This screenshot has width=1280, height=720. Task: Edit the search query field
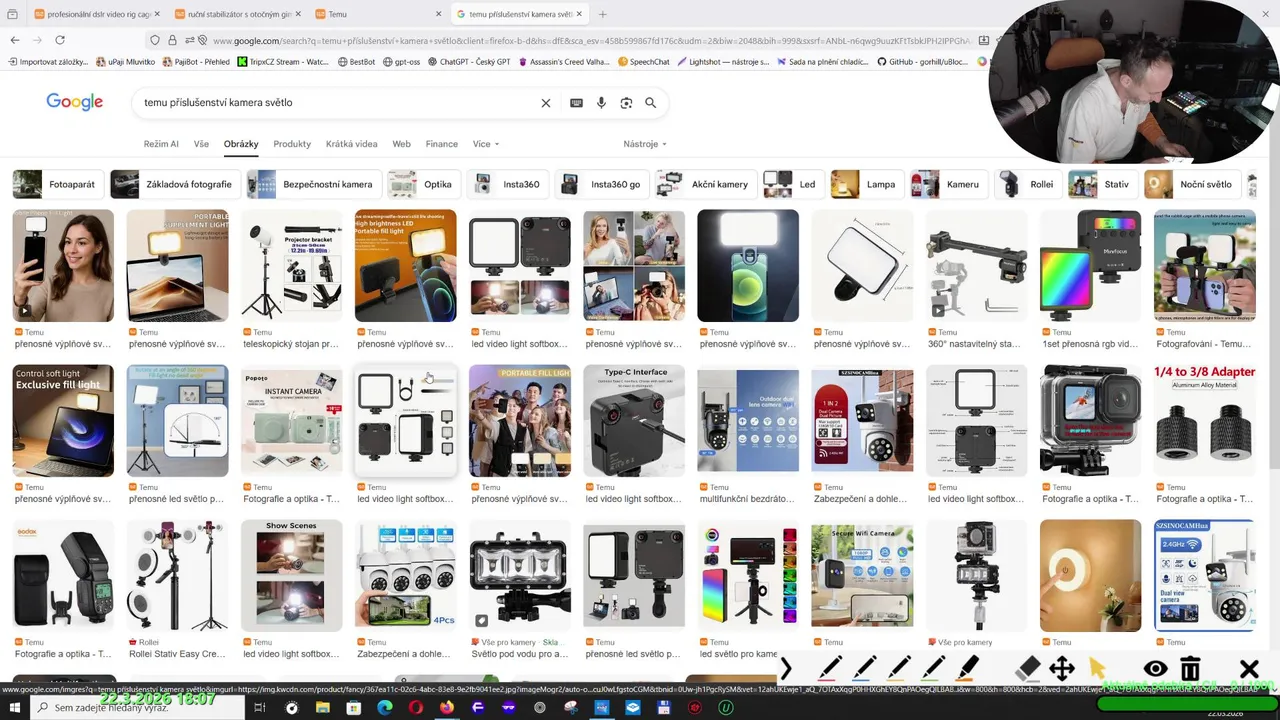[335, 103]
